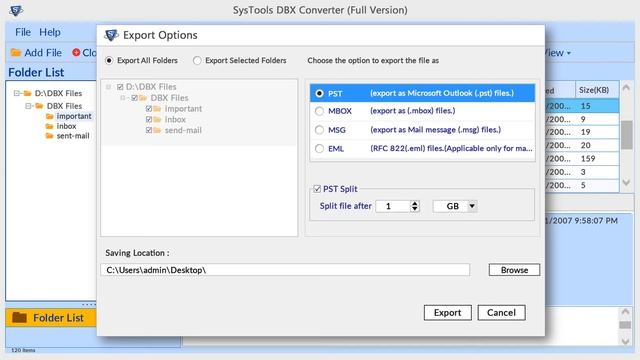Click the sent-mail folder icon in Folder List
This screenshot has height=360, width=640.
pos(50,136)
